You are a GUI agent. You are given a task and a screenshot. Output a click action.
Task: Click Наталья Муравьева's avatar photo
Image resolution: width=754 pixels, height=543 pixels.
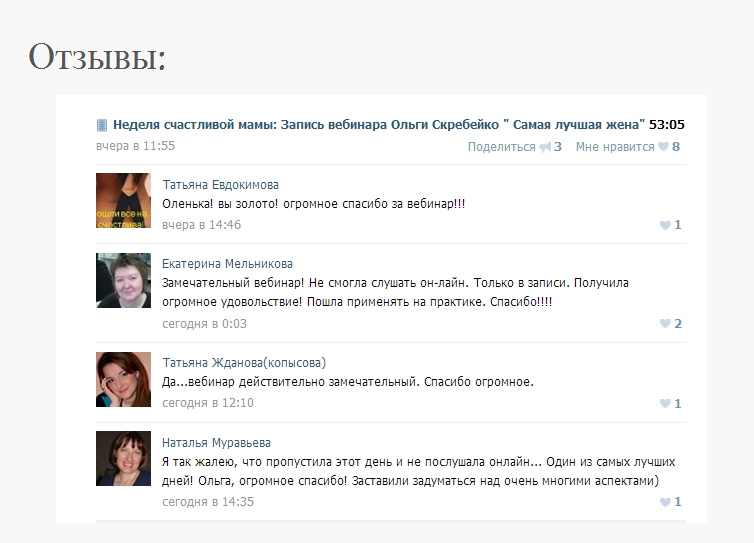point(124,458)
